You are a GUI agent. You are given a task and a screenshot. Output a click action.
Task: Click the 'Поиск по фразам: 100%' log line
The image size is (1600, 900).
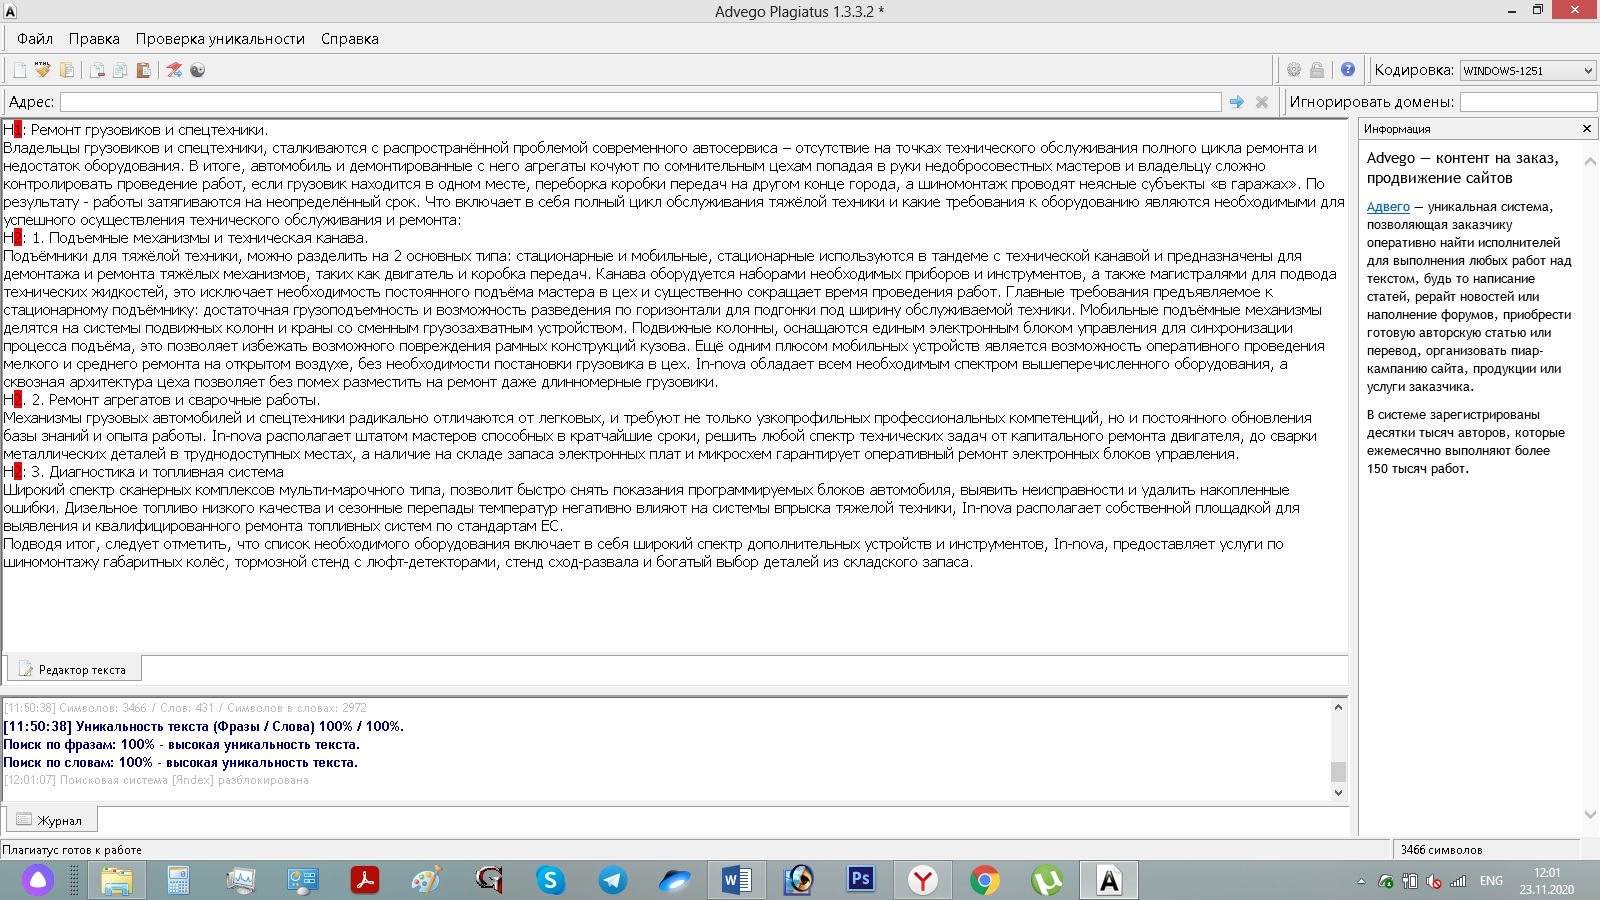tap(181, 744)
